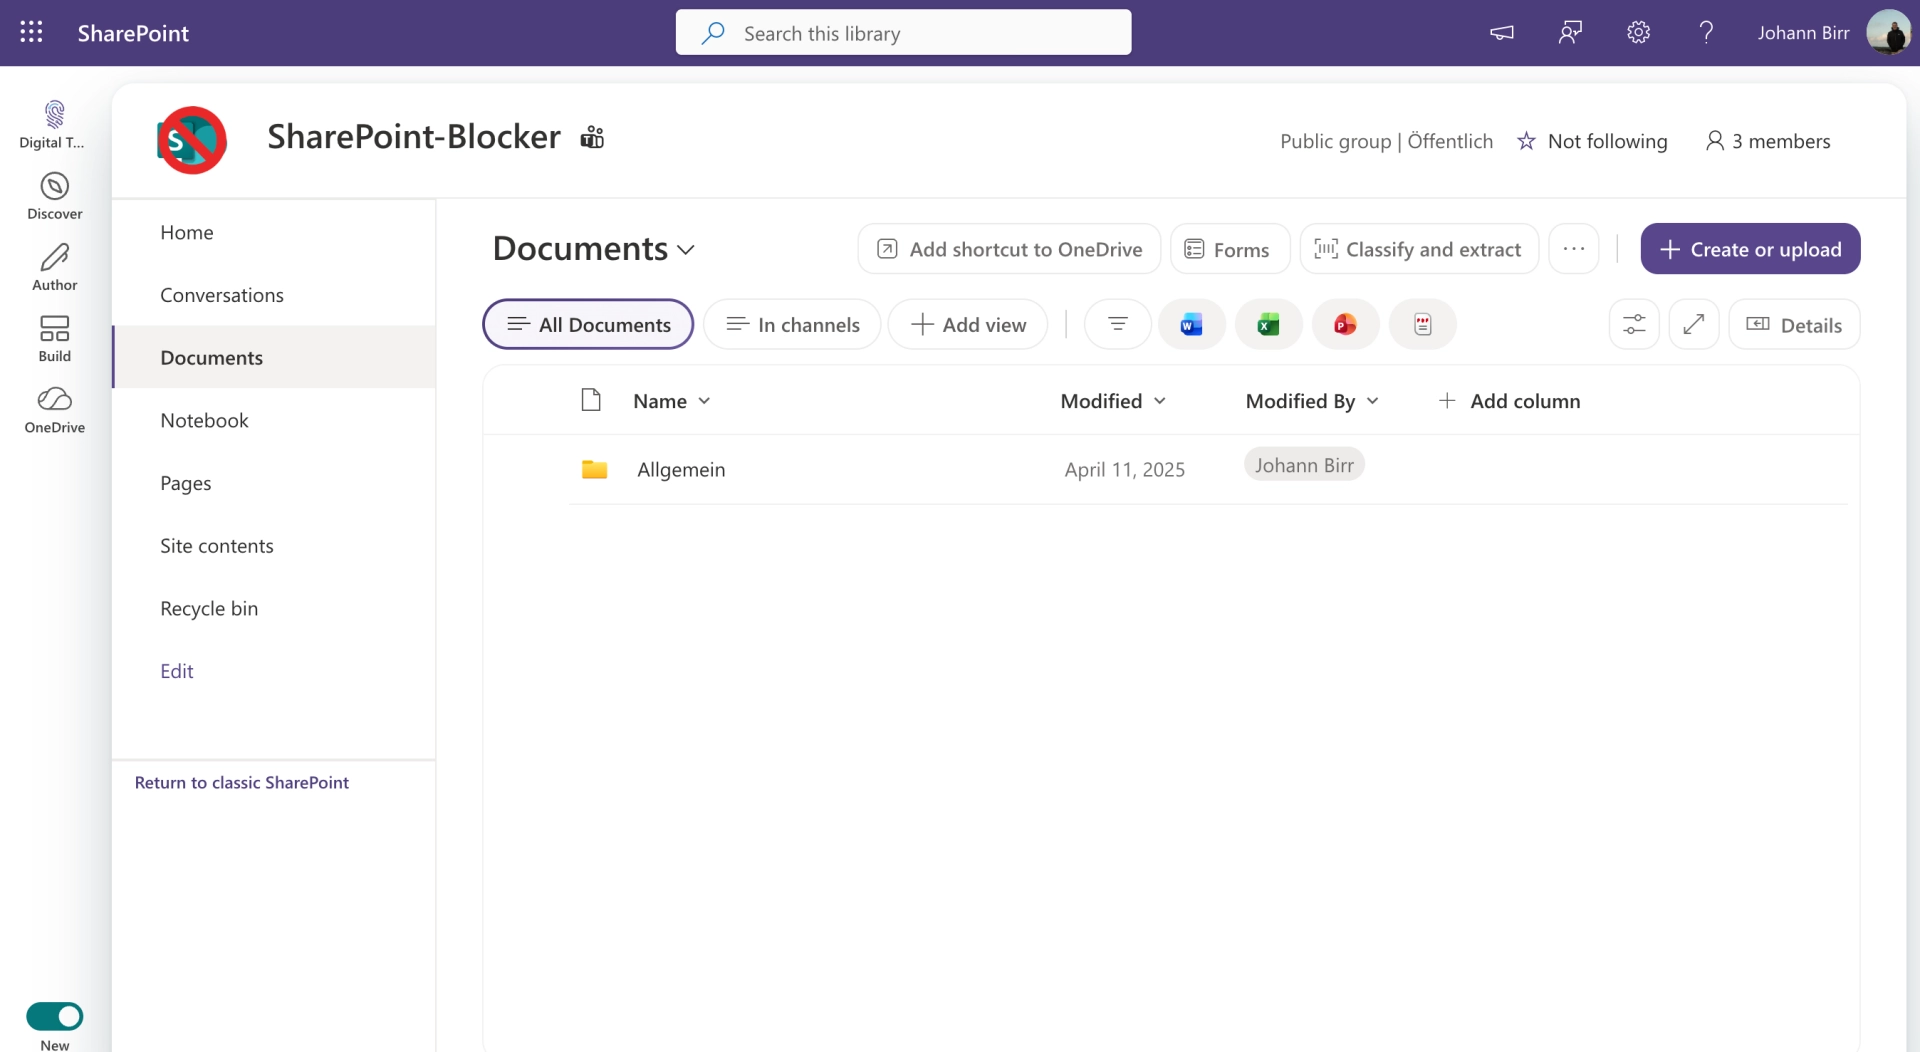
Task: Open the Details pane
Action: point(1794,324)
